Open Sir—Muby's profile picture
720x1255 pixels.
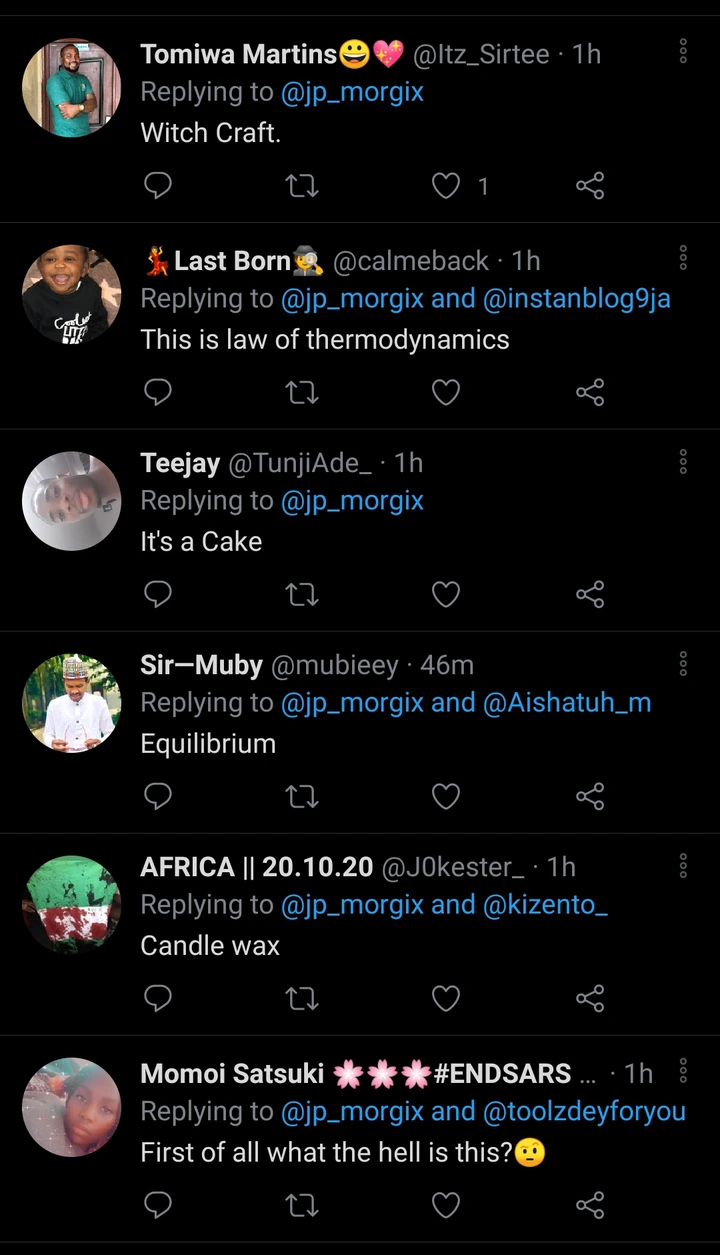click(x=71, y=703)
